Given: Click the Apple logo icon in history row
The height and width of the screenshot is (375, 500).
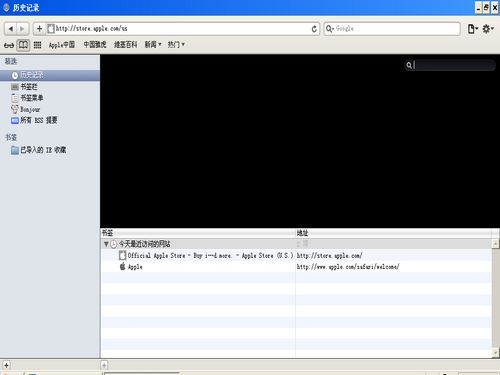Looking at the screenshot, I should (x=122, y=266).
